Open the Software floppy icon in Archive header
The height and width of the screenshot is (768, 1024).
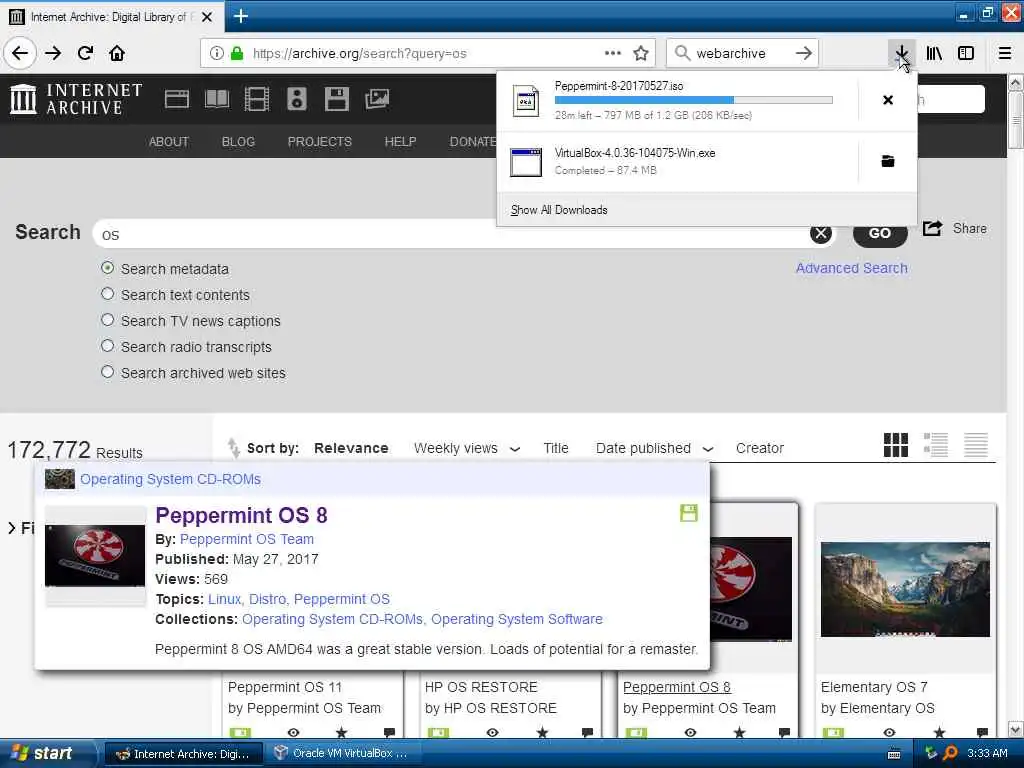point(336,99)
